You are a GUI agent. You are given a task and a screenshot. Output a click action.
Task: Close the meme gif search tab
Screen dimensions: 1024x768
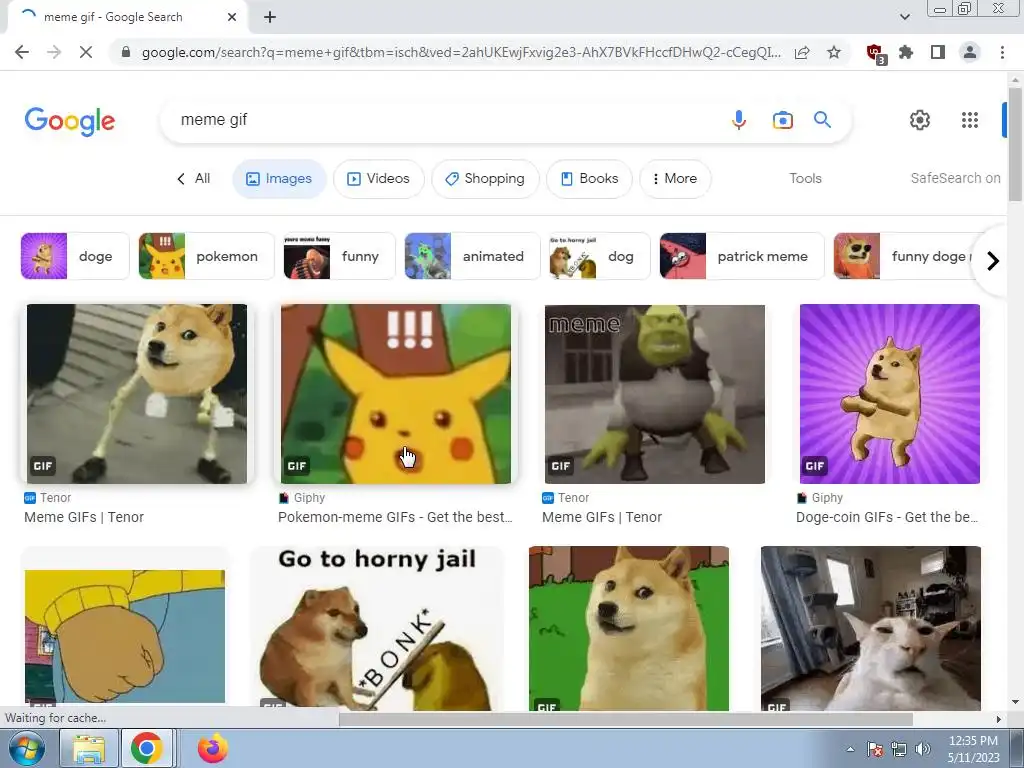232,17
